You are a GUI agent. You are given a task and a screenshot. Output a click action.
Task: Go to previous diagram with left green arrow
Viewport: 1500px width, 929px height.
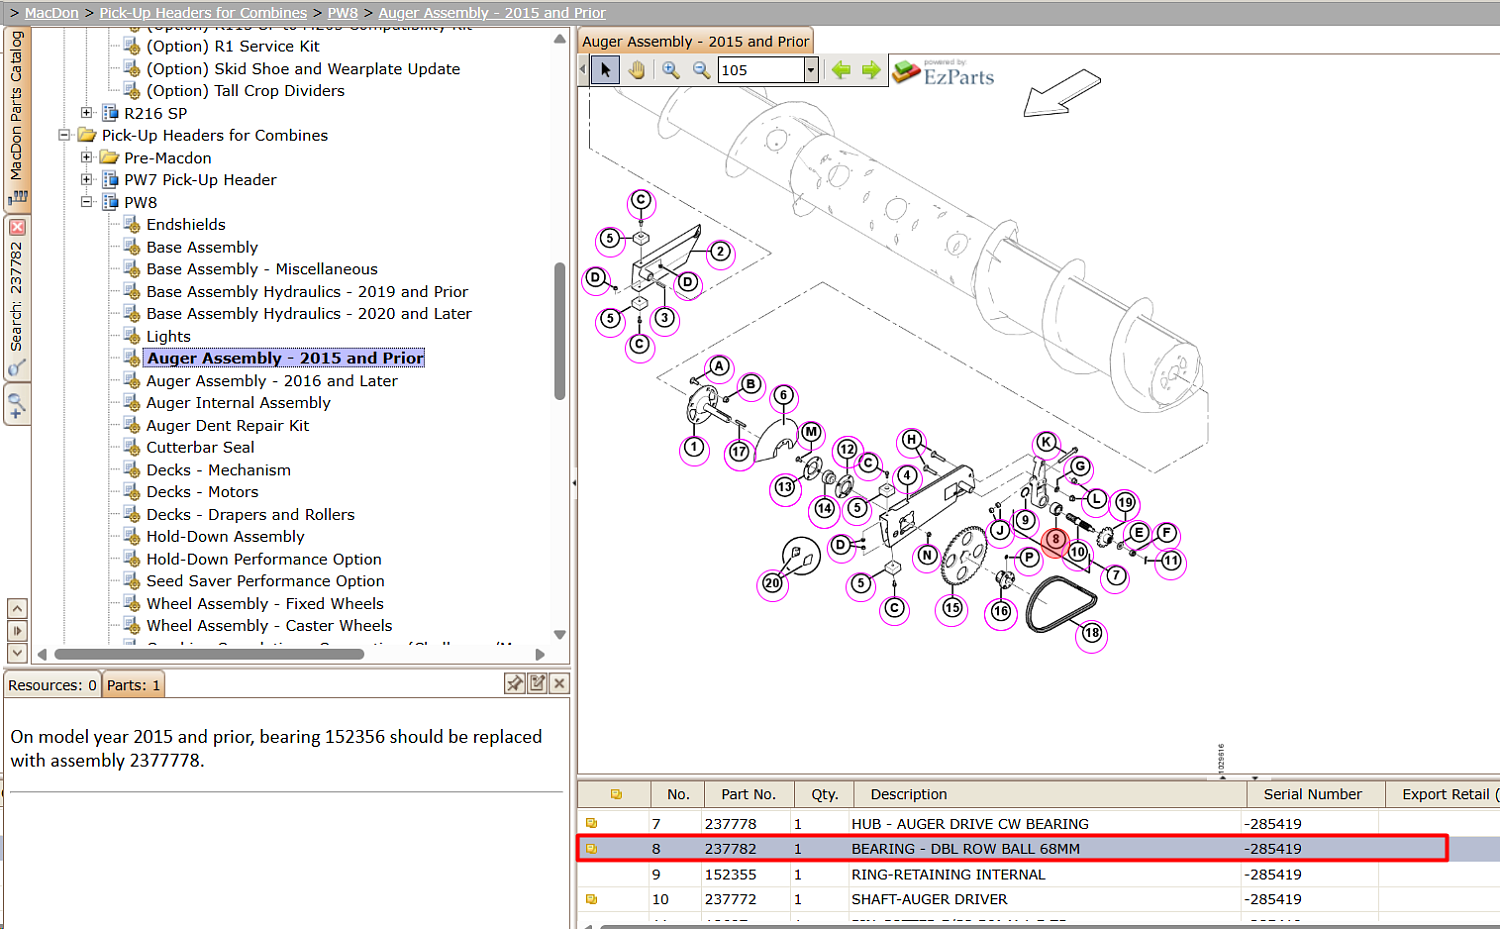pos(841,70)
